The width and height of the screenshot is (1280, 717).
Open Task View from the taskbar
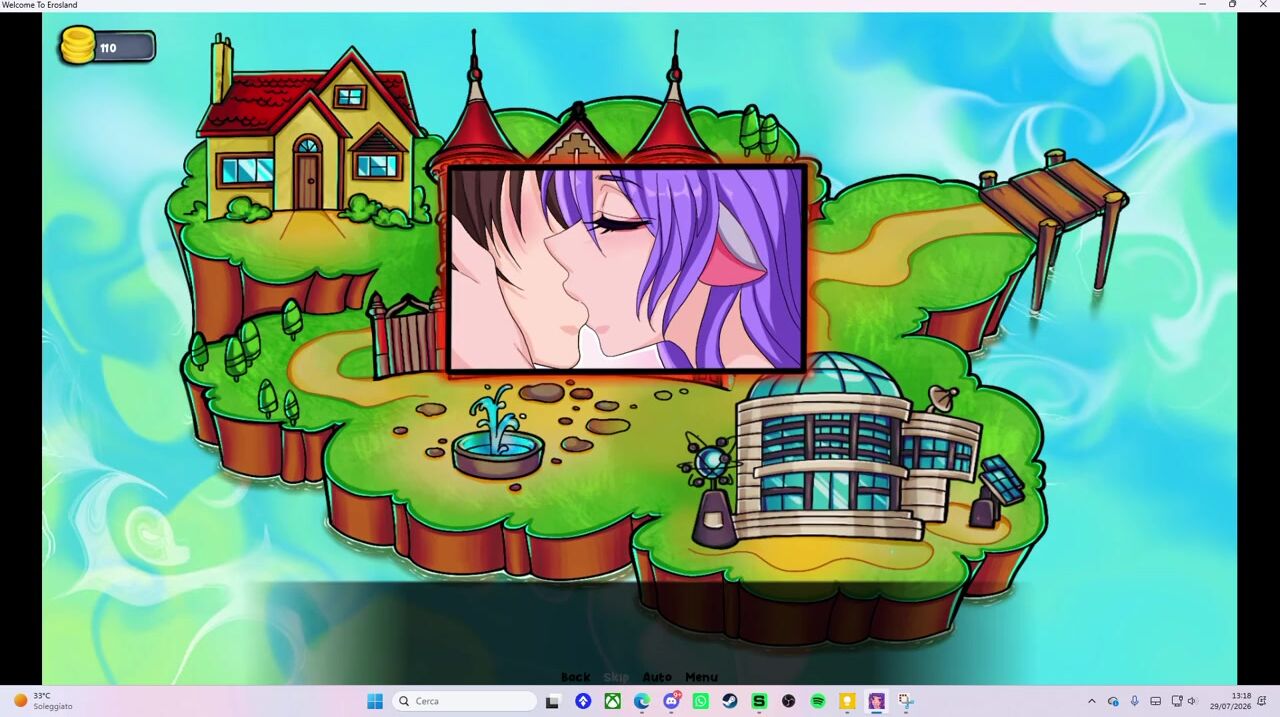[x=552, y=701]
